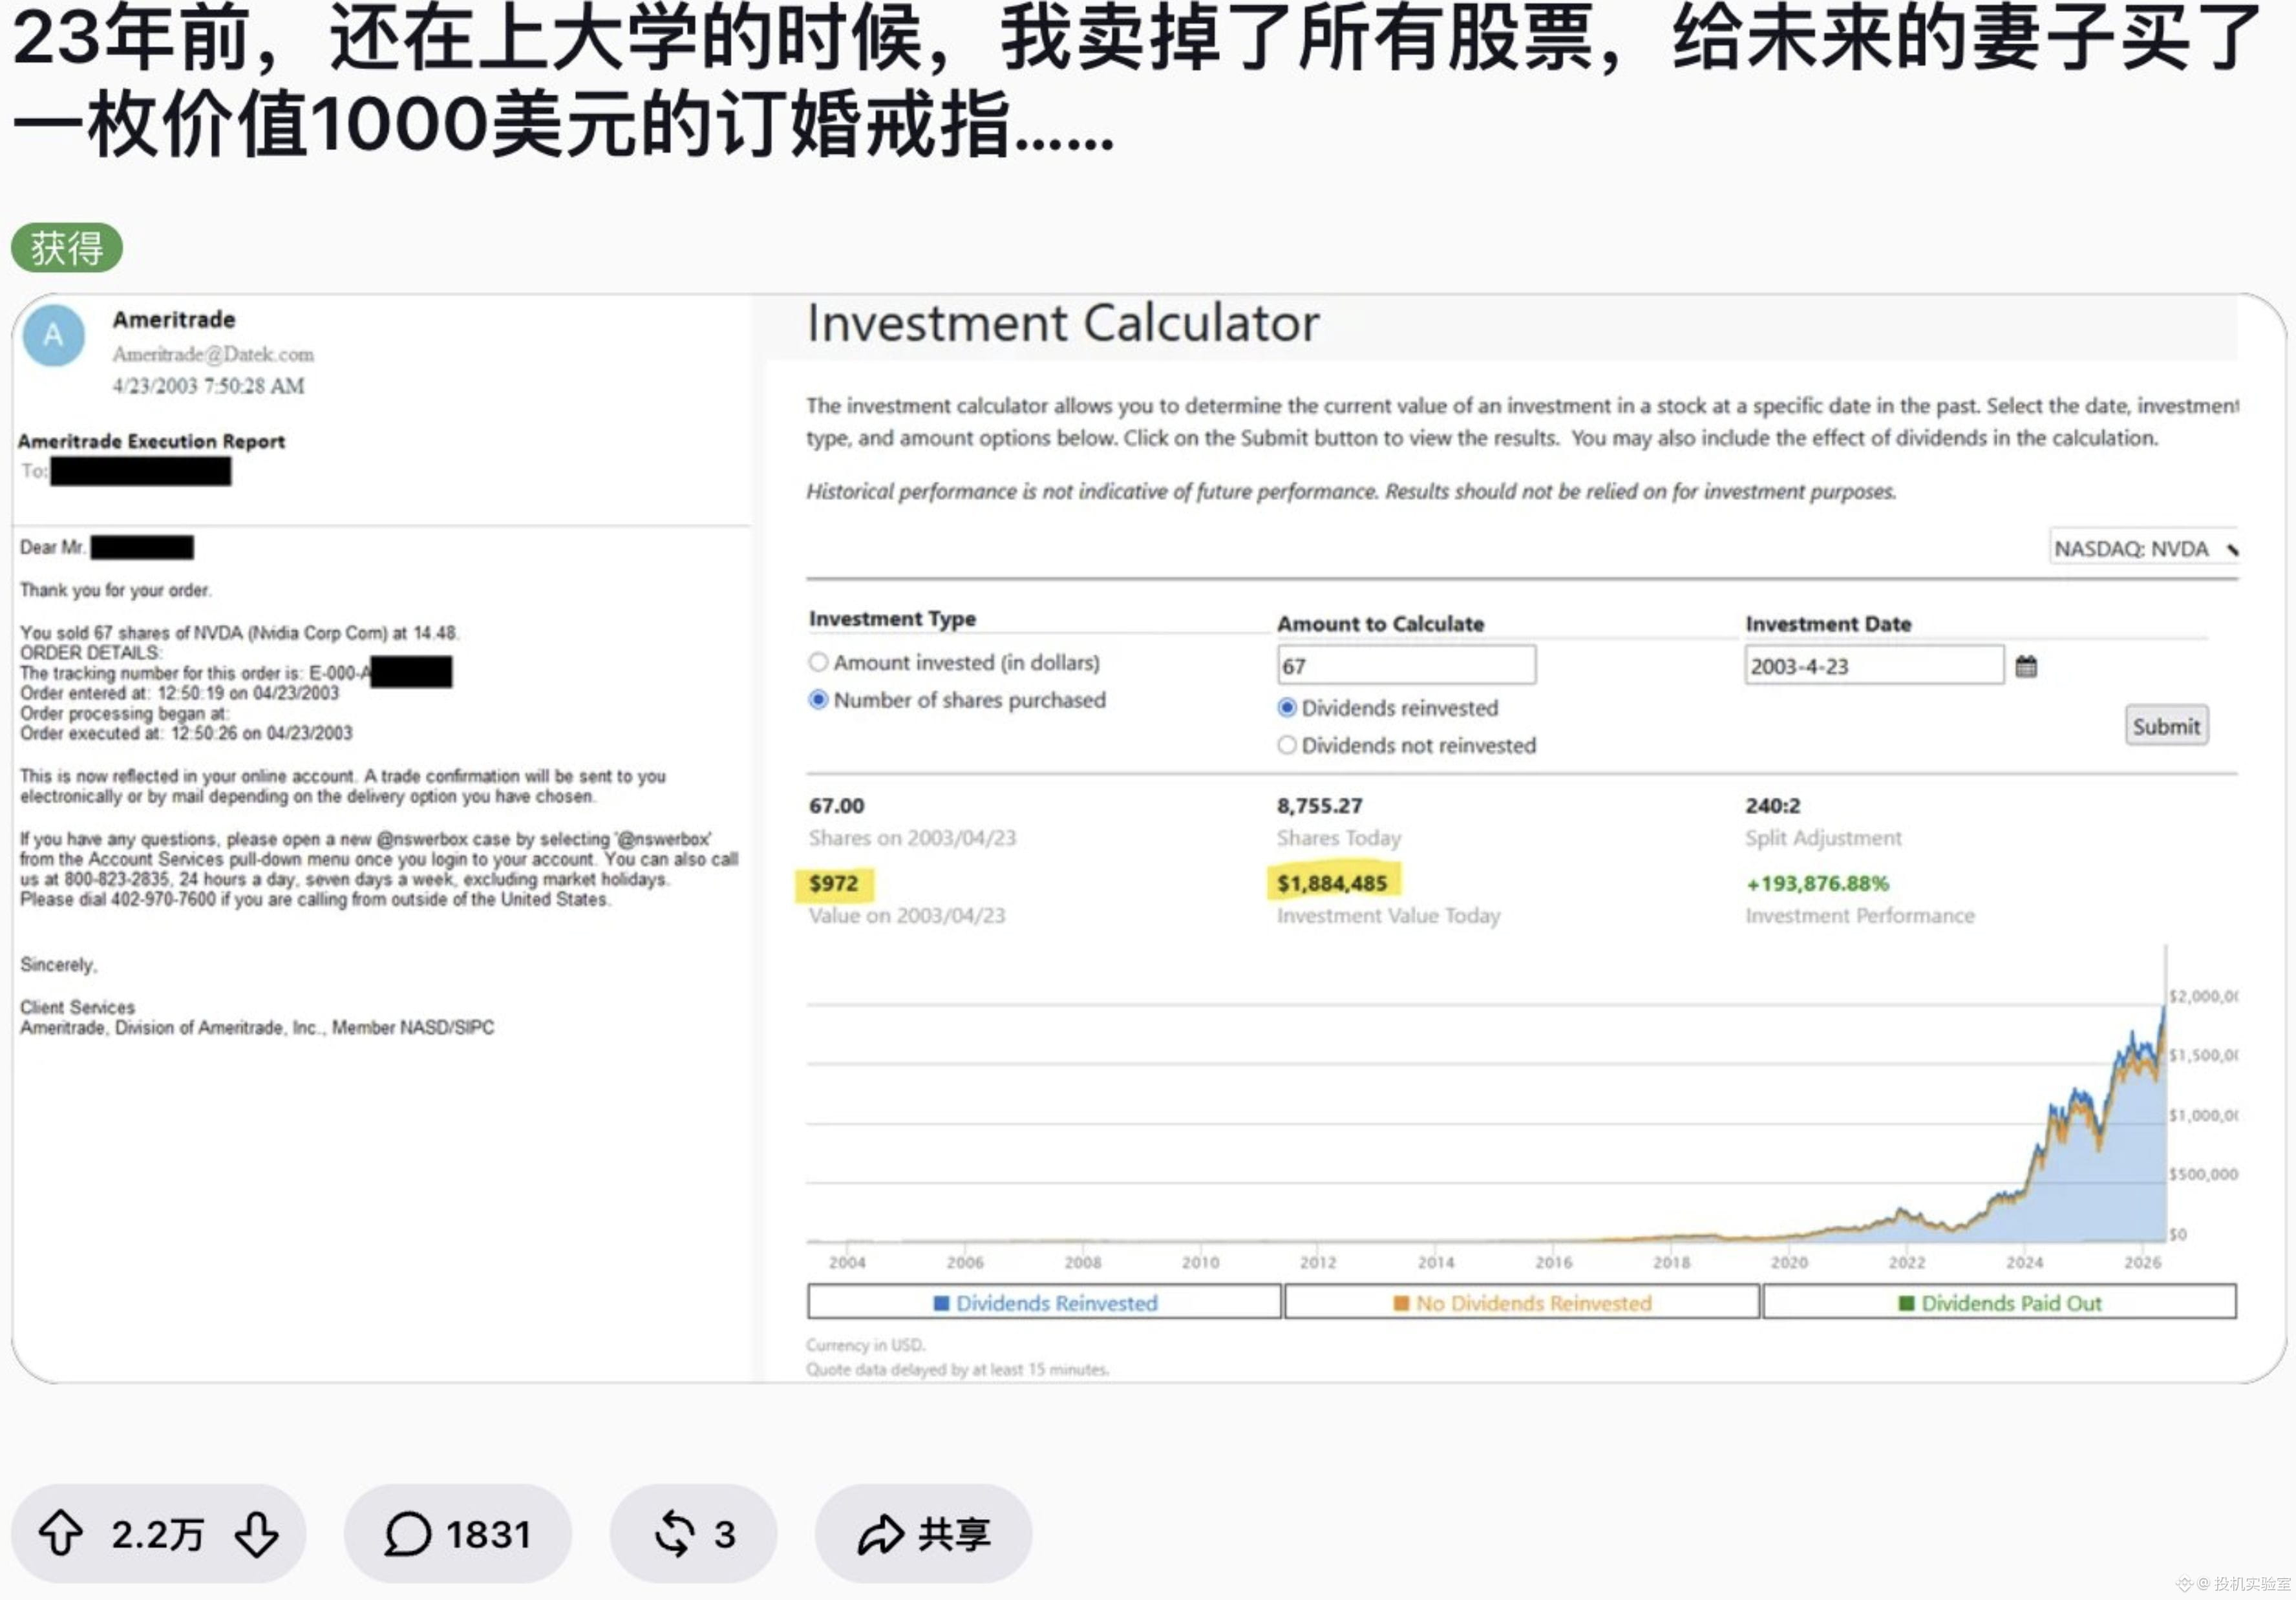Tap the 共享 share button
Screen dimensions: 2296x1600
coord(923,1533)
